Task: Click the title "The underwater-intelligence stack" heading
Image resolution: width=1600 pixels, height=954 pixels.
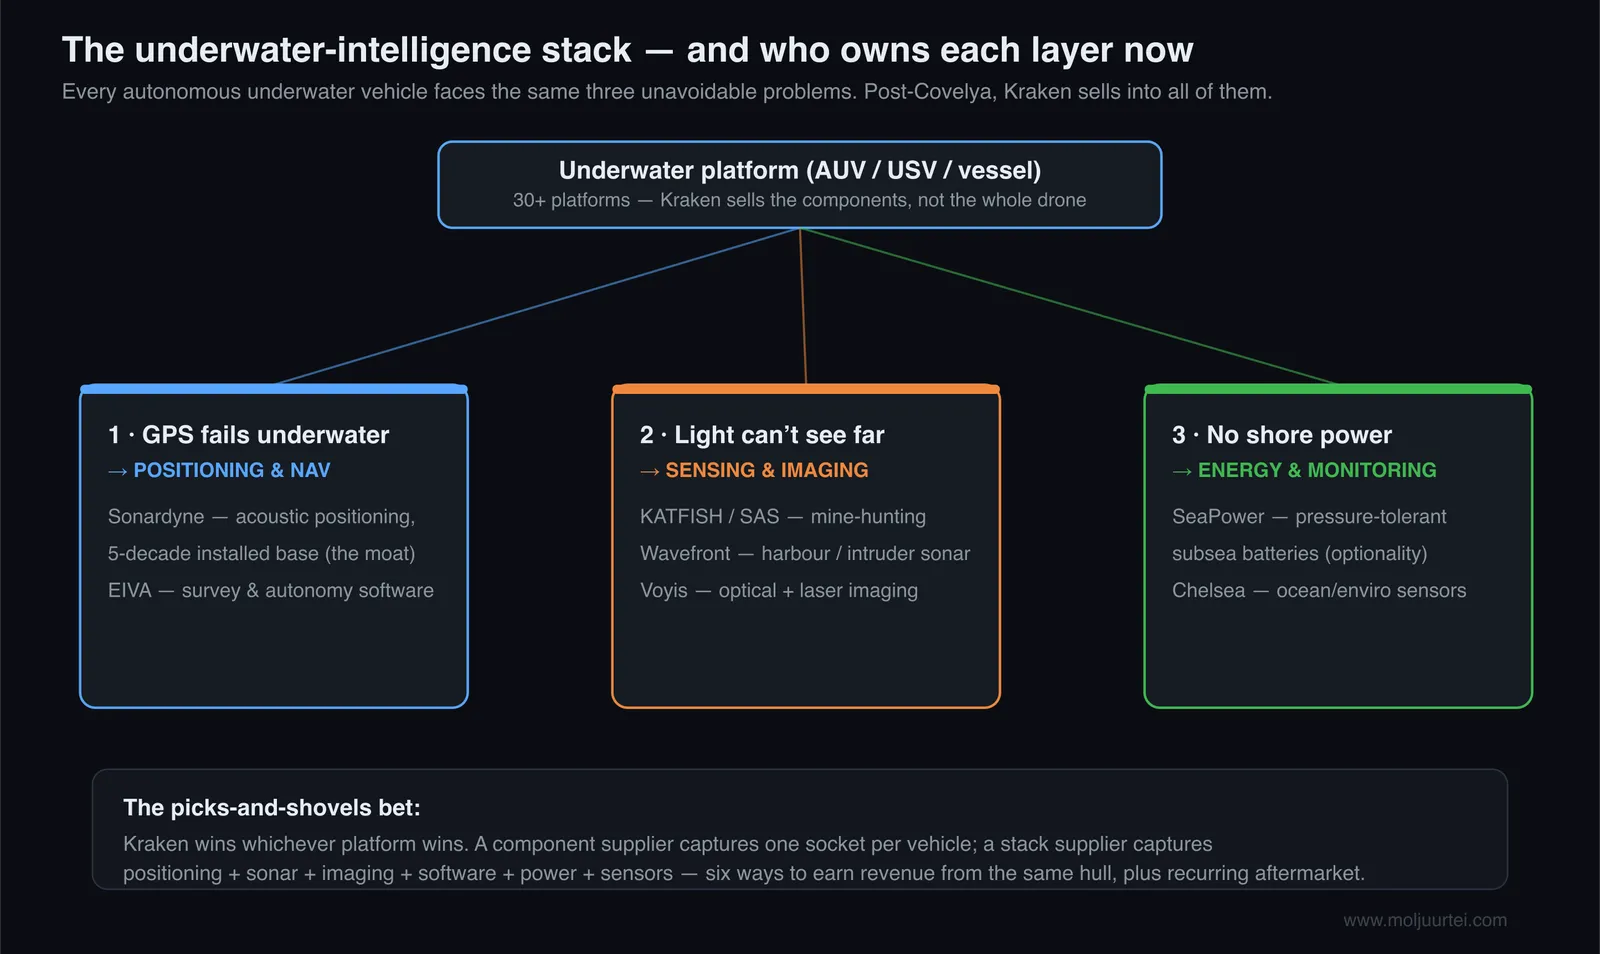Action: point(627,50)
